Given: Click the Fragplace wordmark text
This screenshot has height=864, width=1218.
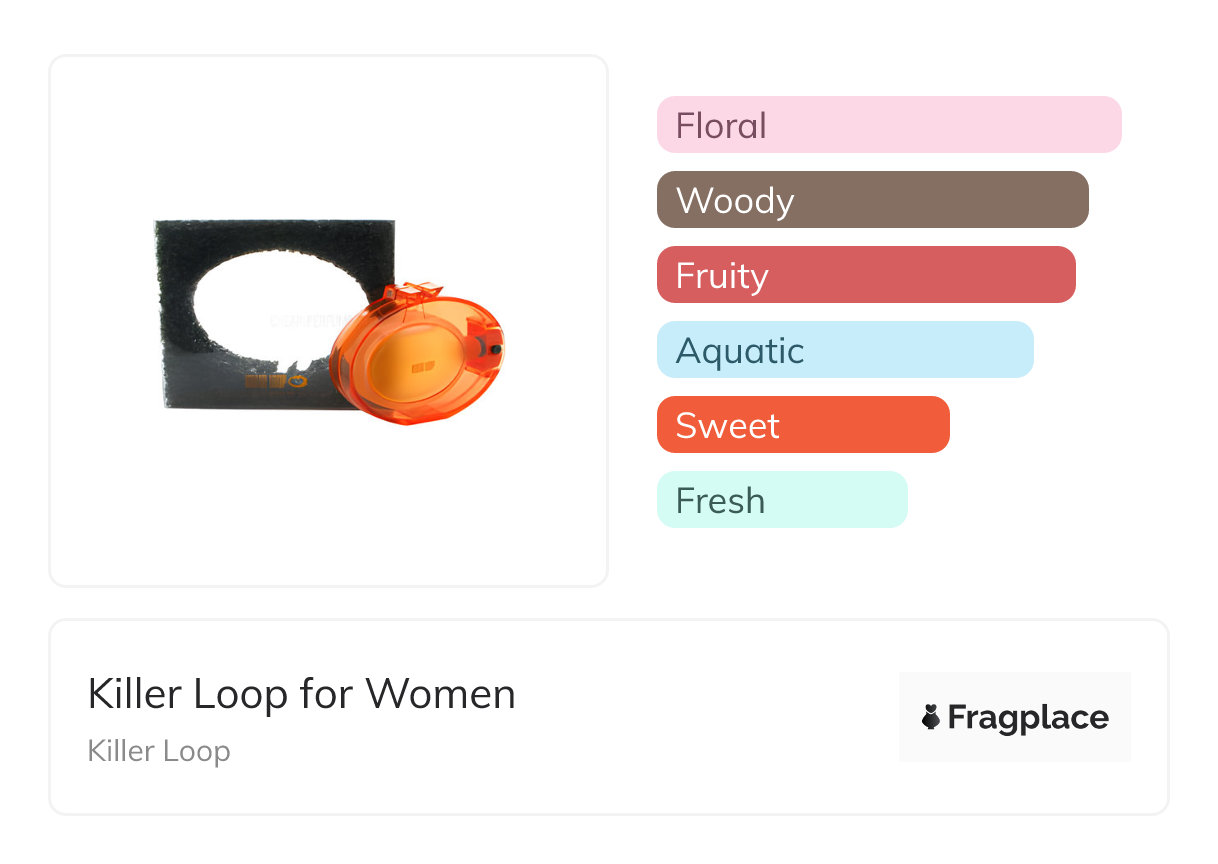Looking at the screenshot, I should 1028,717.
